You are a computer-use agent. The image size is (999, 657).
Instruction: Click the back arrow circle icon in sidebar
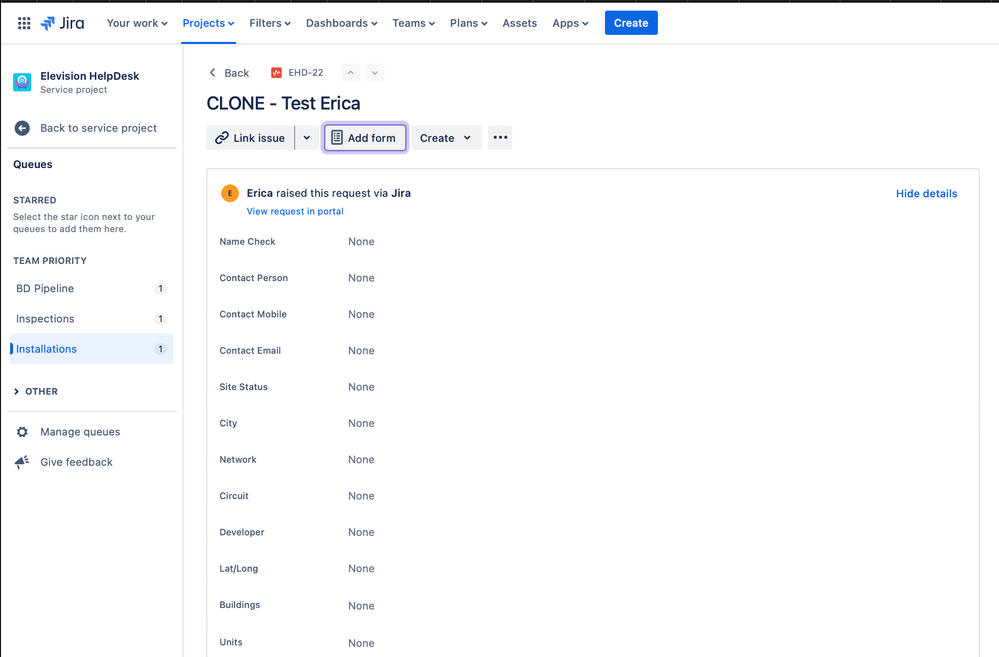(22, 128)
